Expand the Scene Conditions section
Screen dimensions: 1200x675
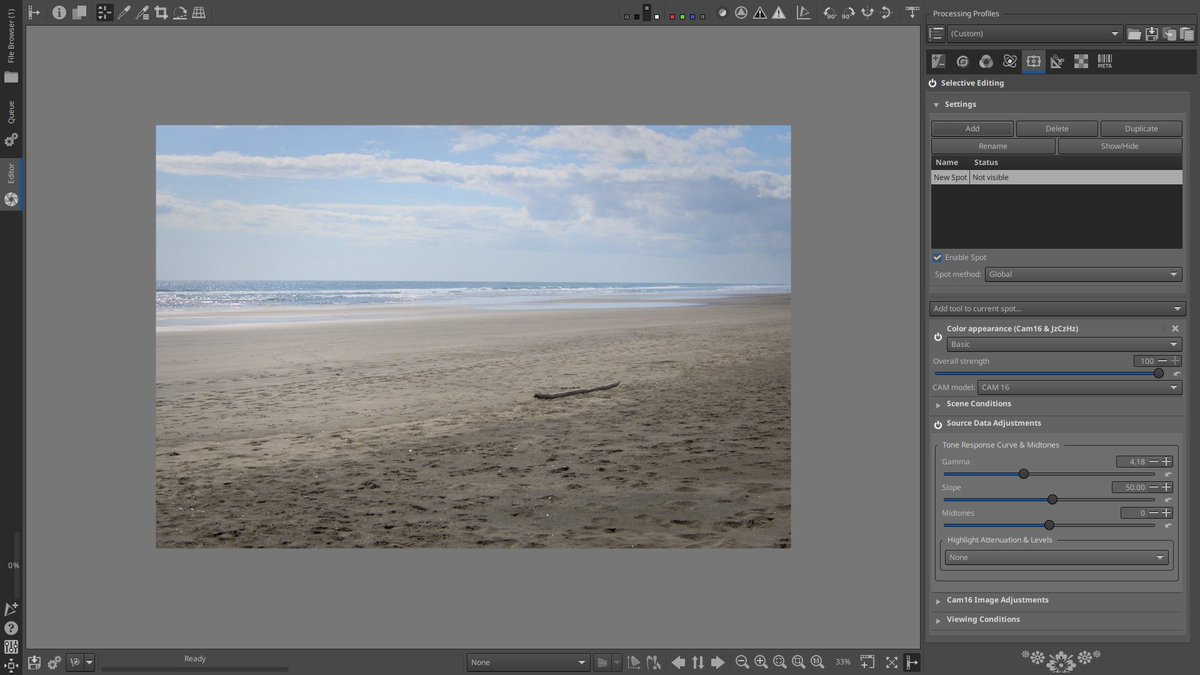coord(978,404)
